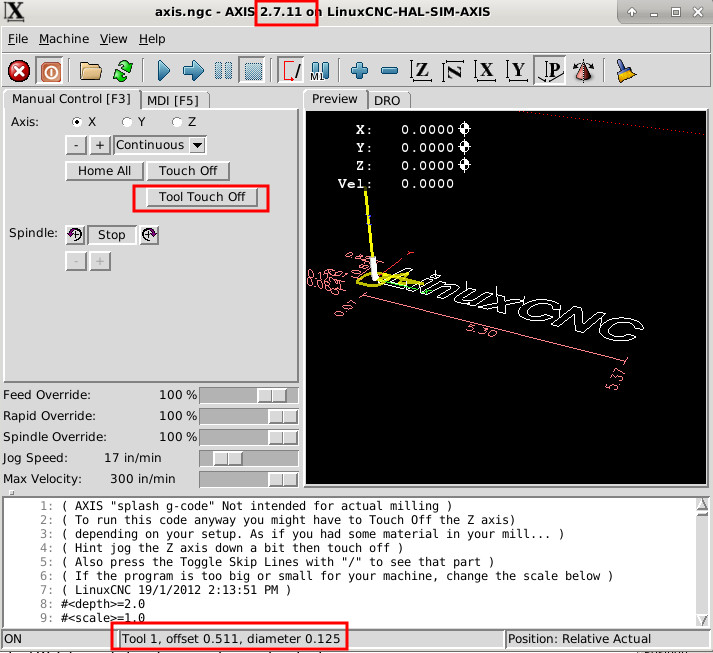Screen dimensions: 713x653
Task: Start spindle counterclockwise icon
Action: point(75,235)
